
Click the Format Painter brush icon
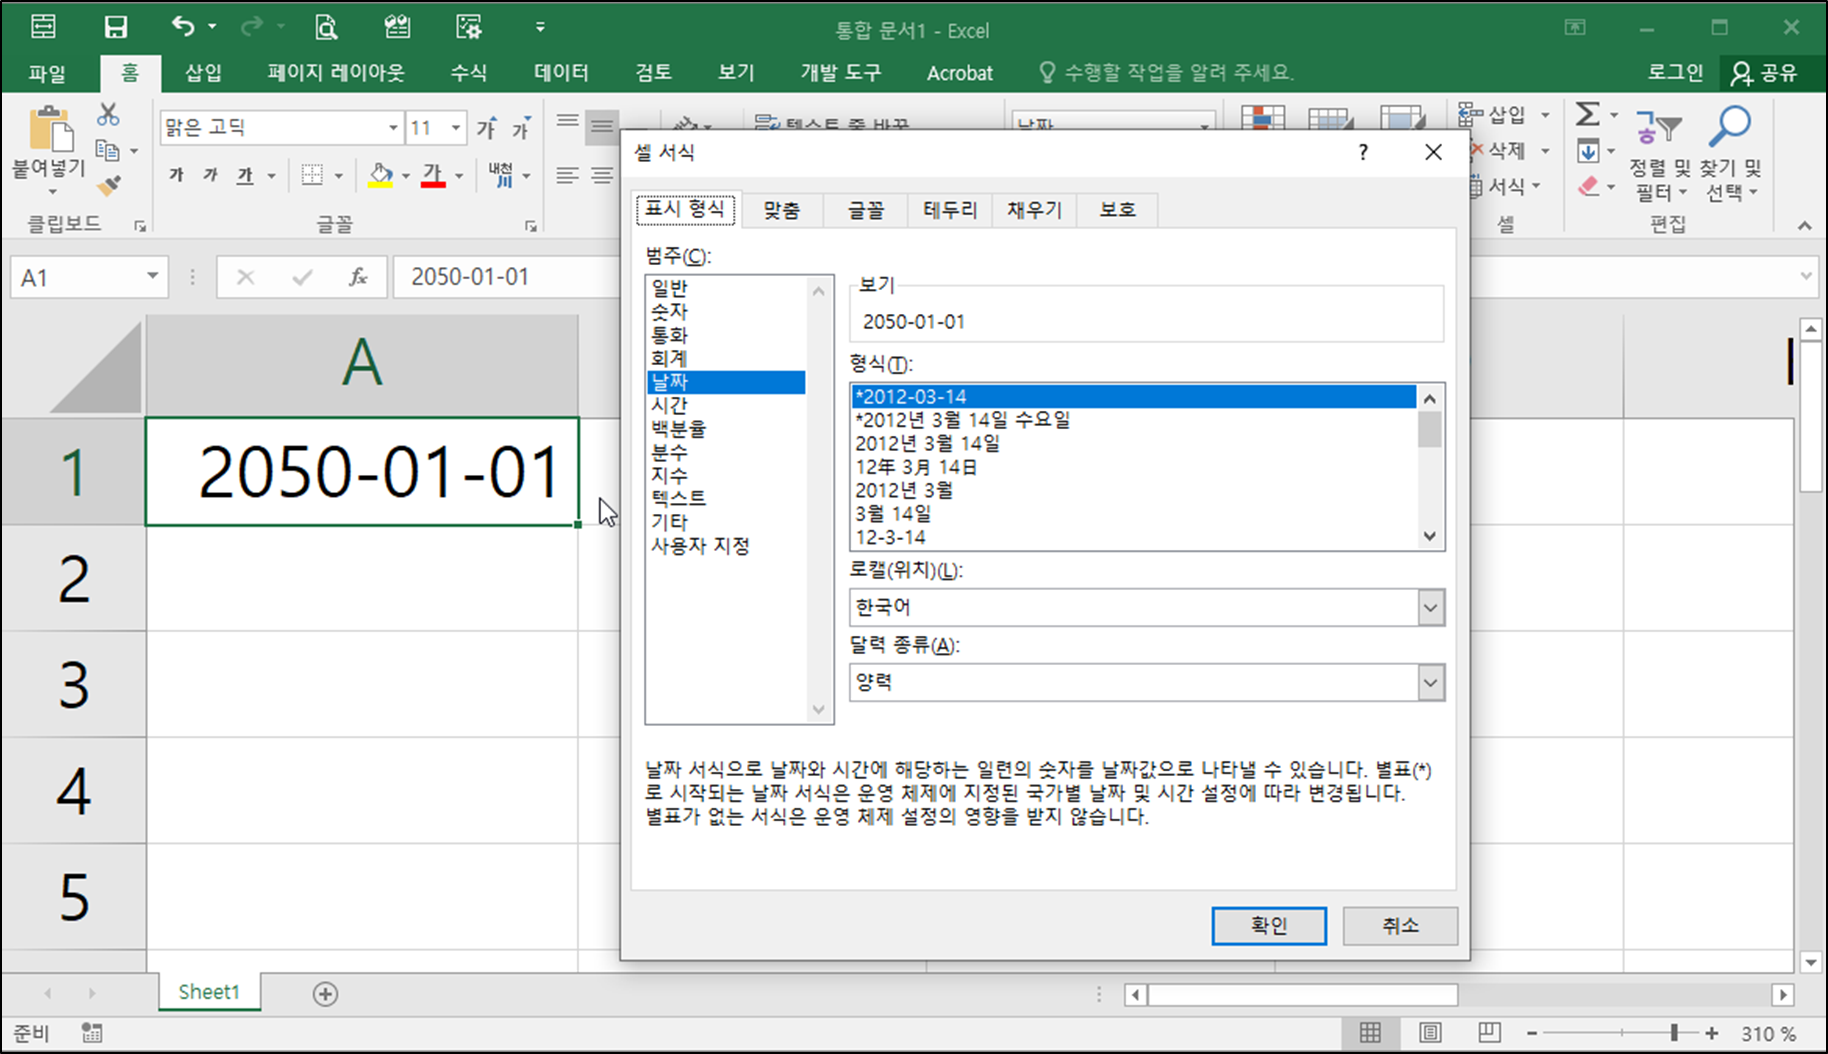(x=110, y=186)
